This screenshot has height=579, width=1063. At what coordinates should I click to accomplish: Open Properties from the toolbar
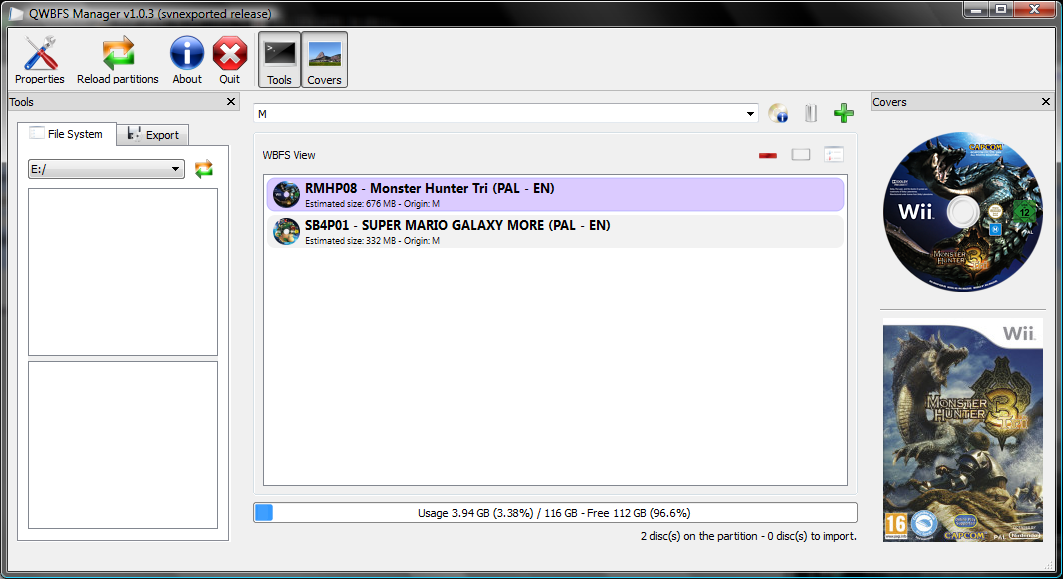(40, 60)
